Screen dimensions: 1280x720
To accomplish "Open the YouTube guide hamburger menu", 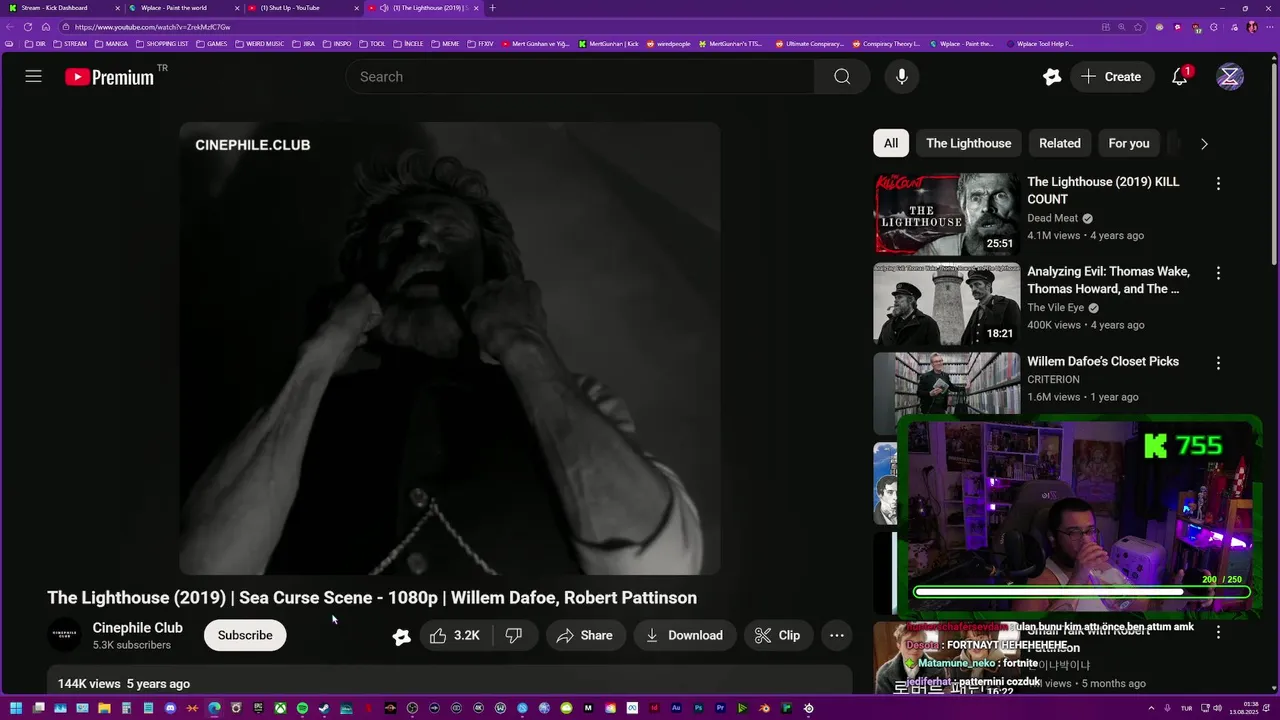I will pyautogui.click(x=33, y=76).
